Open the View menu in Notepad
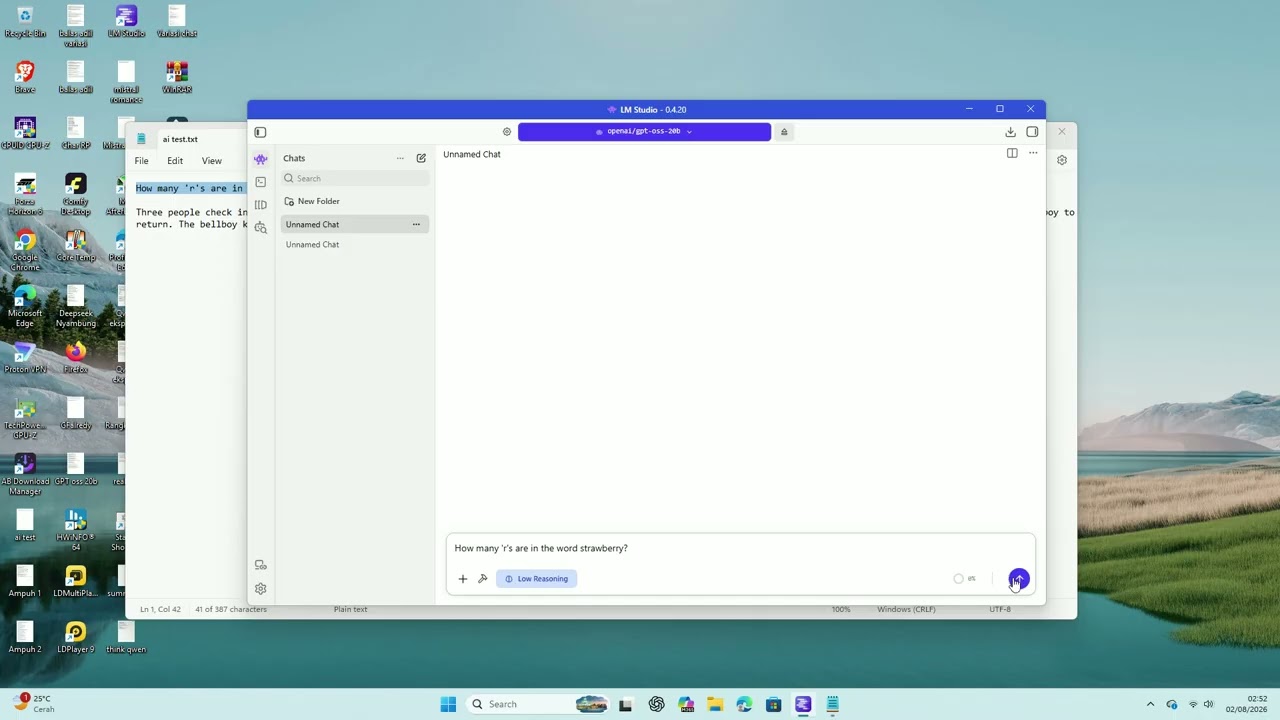Screen dimensions: 1280x720 click(x=212, y=161)
